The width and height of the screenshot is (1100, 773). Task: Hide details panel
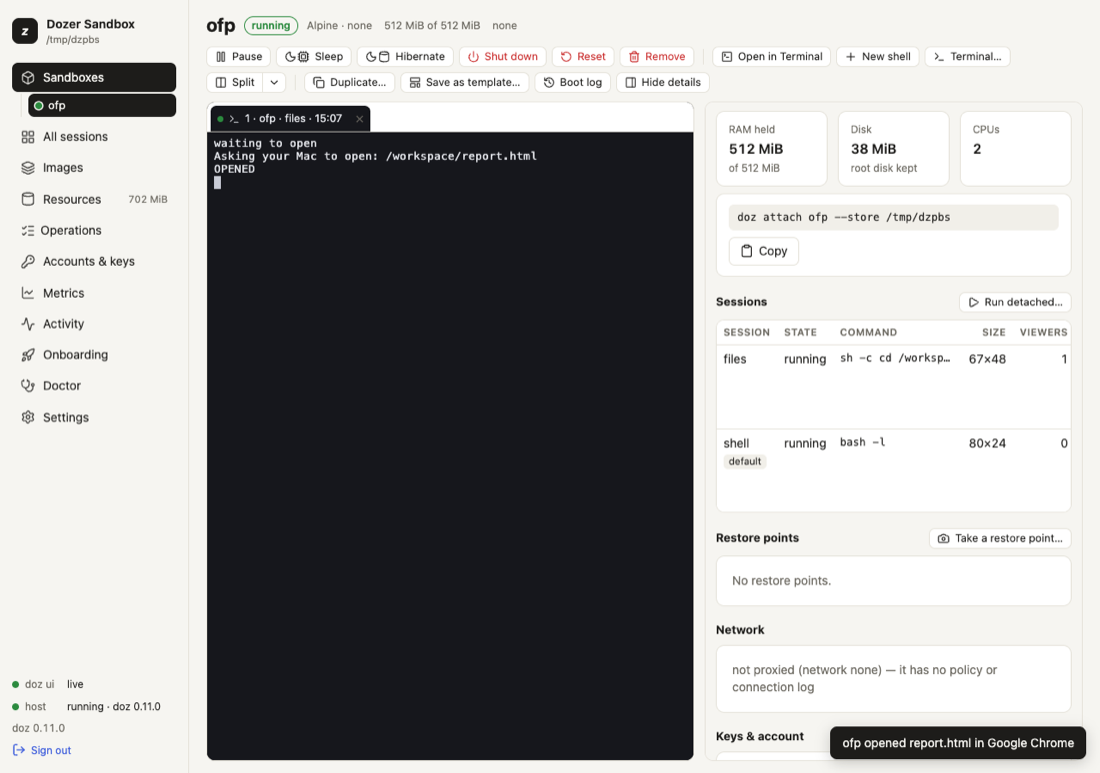point(663,83)
